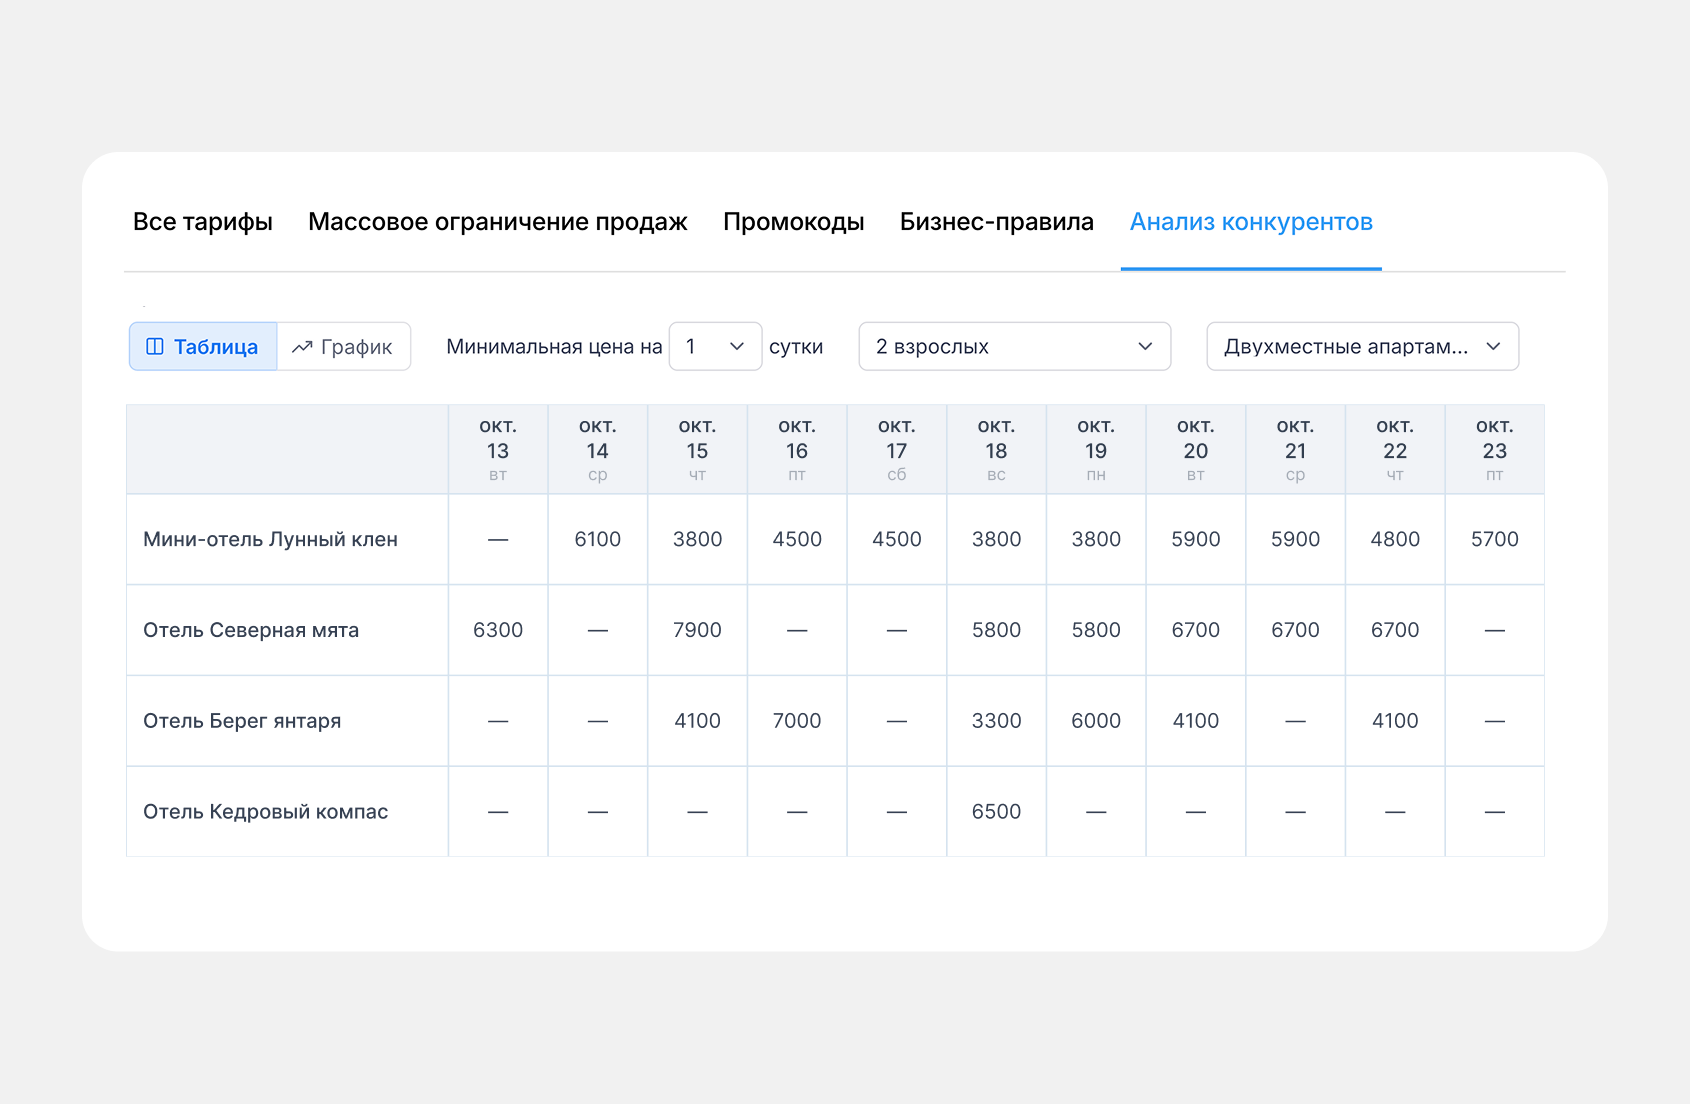Go to Массовое ограничение продаж tab
1690x1104 pixels.
(x=498, y=222)
